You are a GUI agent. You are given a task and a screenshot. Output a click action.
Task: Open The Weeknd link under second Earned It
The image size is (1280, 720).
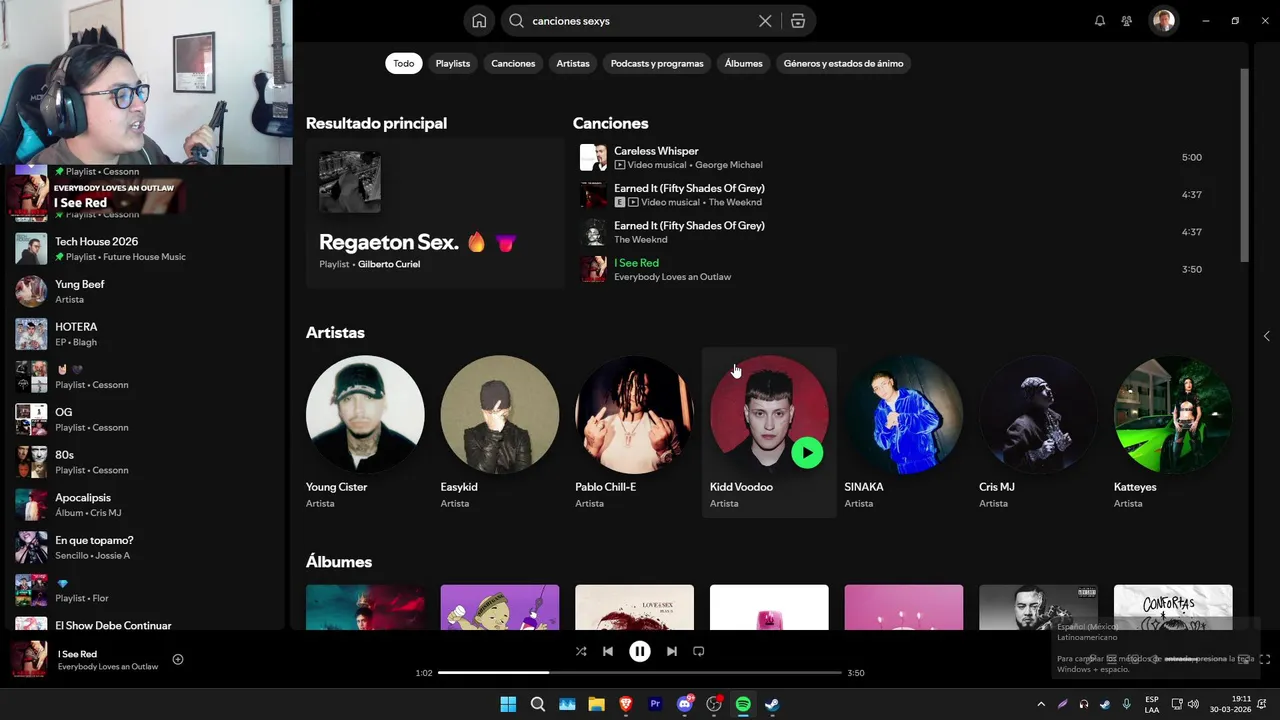(x=639, y=240)
